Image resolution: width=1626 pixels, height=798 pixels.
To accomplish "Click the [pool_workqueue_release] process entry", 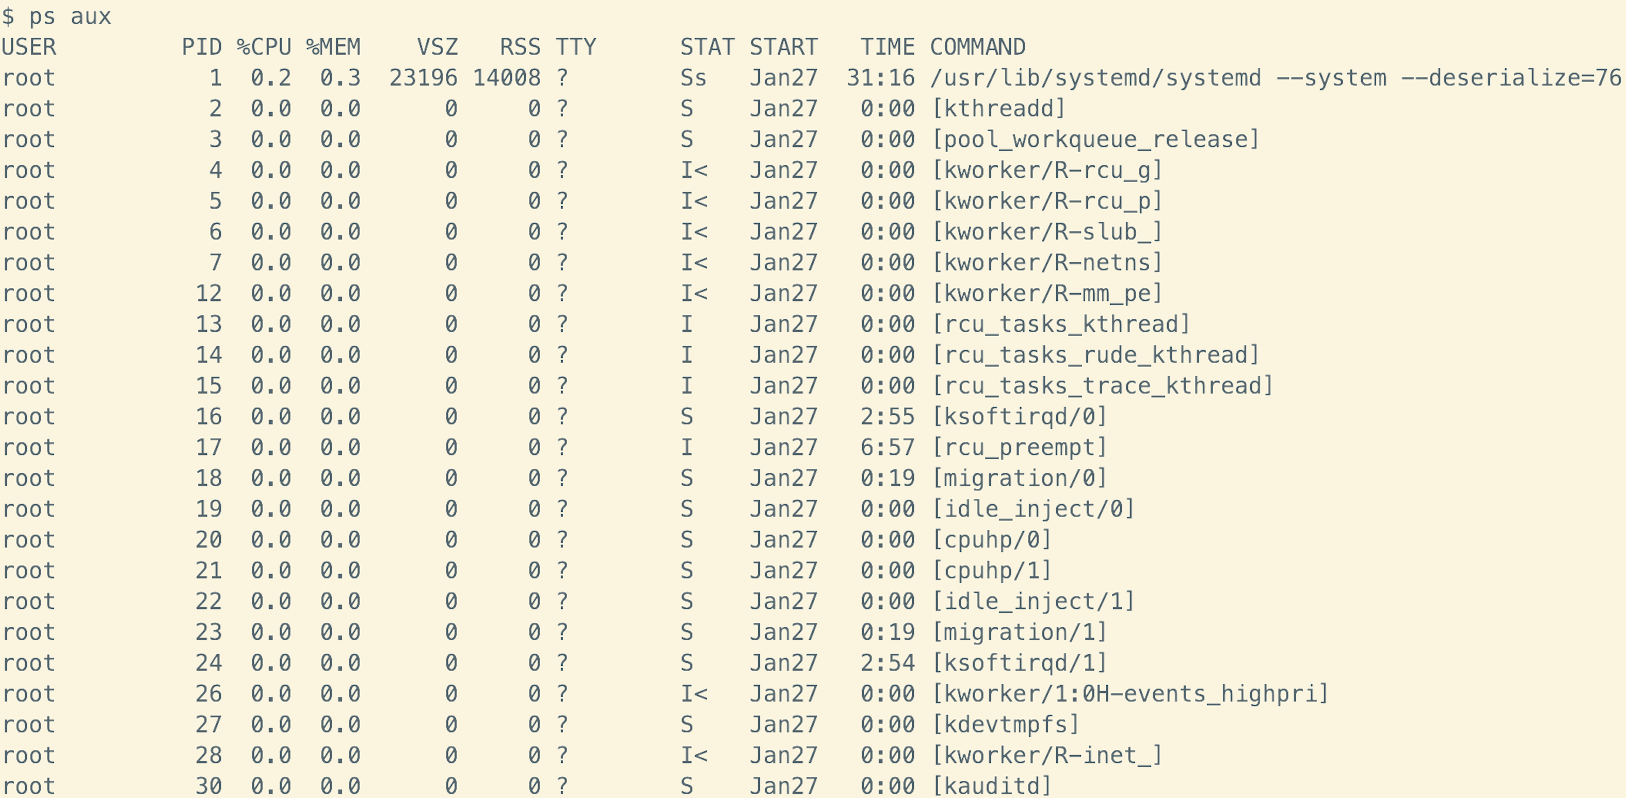I will (1095, 140).
